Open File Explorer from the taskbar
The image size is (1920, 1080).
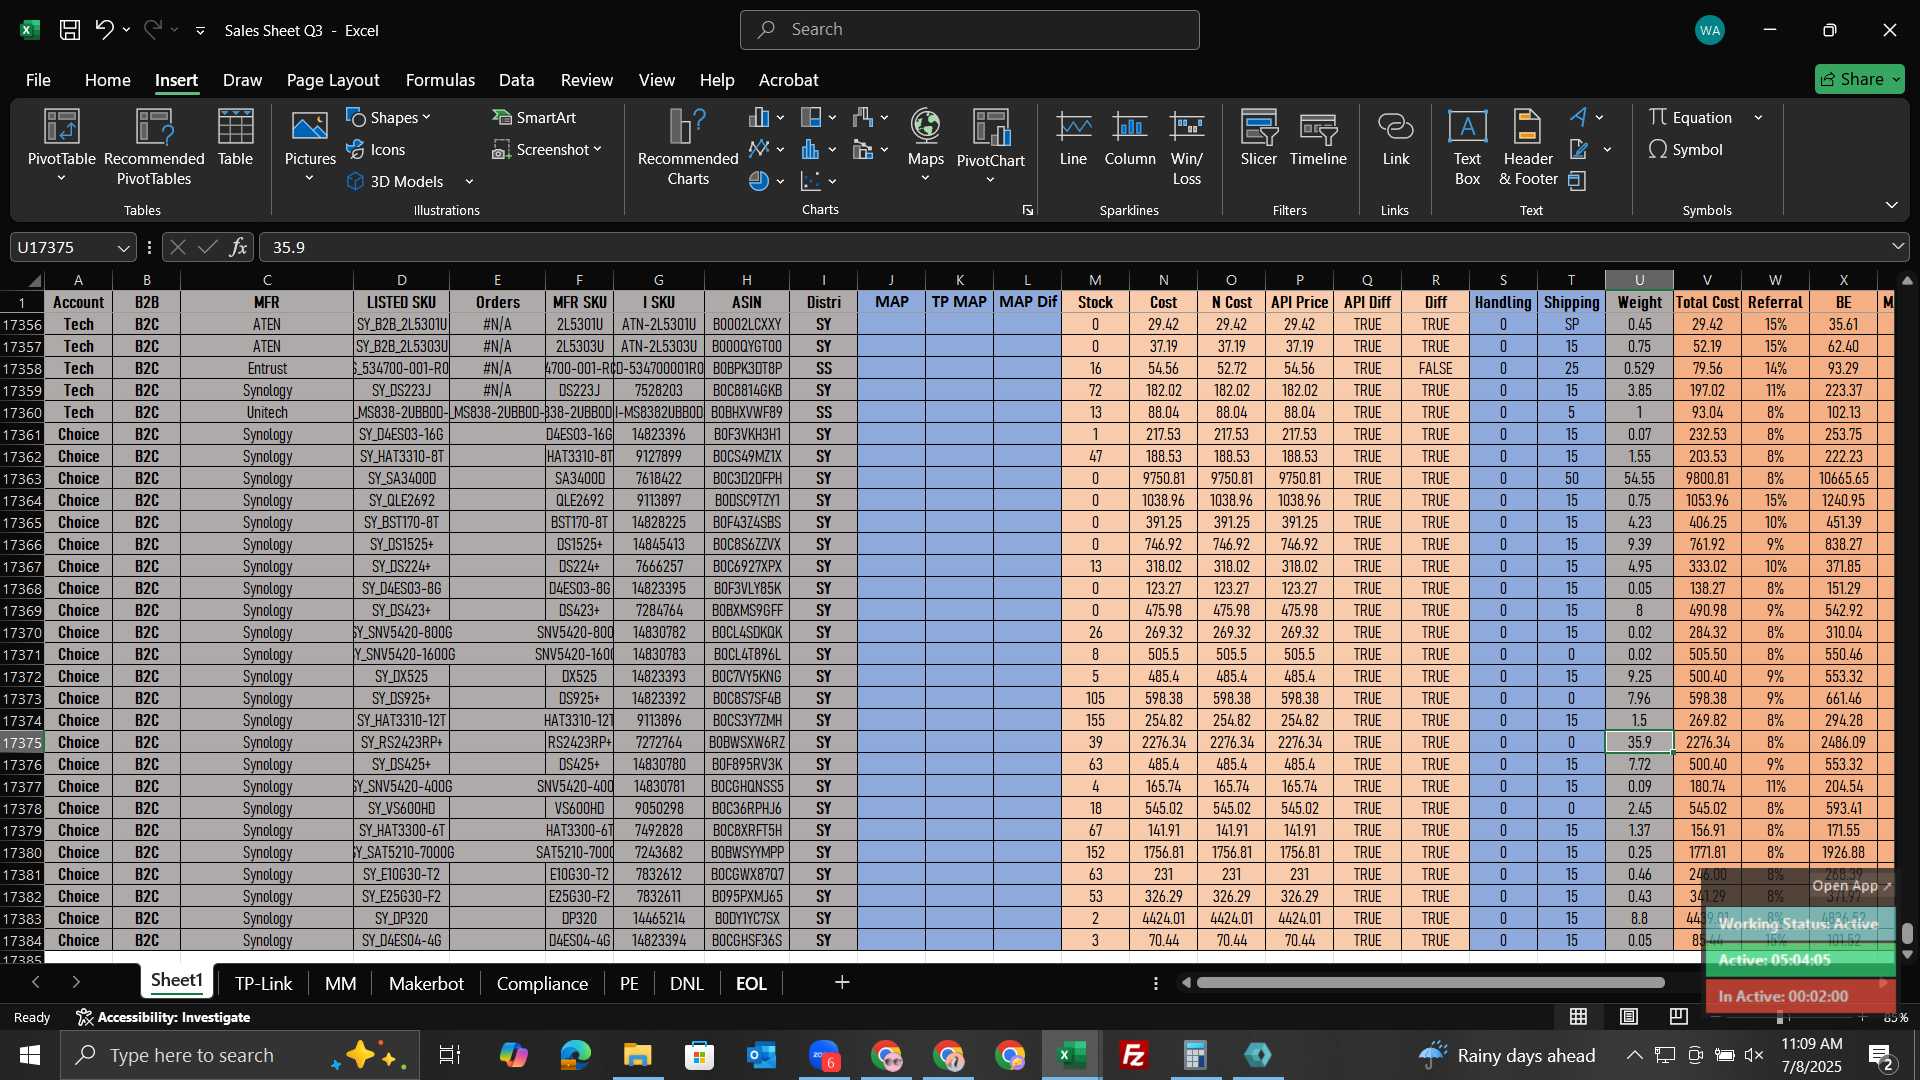click(637, 1055)
